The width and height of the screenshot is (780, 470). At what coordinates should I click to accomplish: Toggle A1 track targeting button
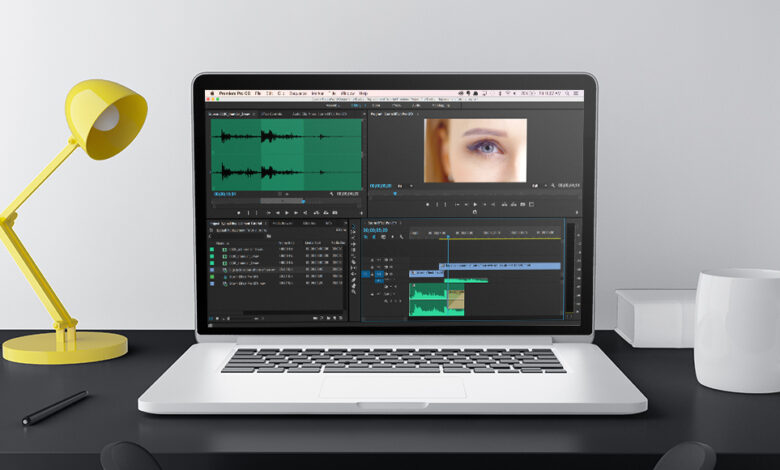coord(380,281)
